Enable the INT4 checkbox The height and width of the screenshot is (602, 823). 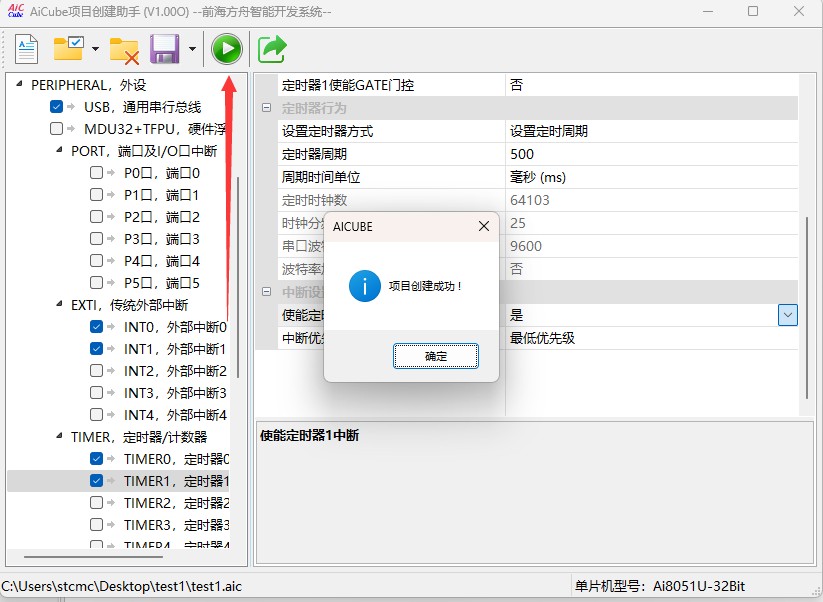tap(96, 415)
